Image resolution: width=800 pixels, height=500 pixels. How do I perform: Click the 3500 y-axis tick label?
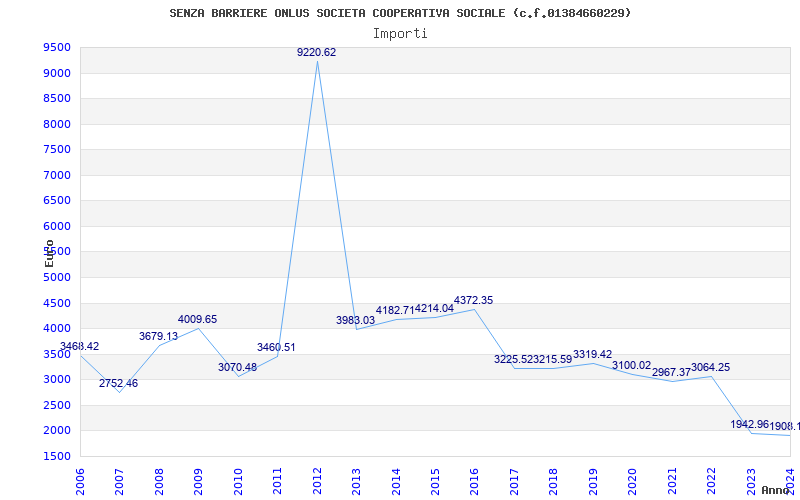click(x=57, y=354)
